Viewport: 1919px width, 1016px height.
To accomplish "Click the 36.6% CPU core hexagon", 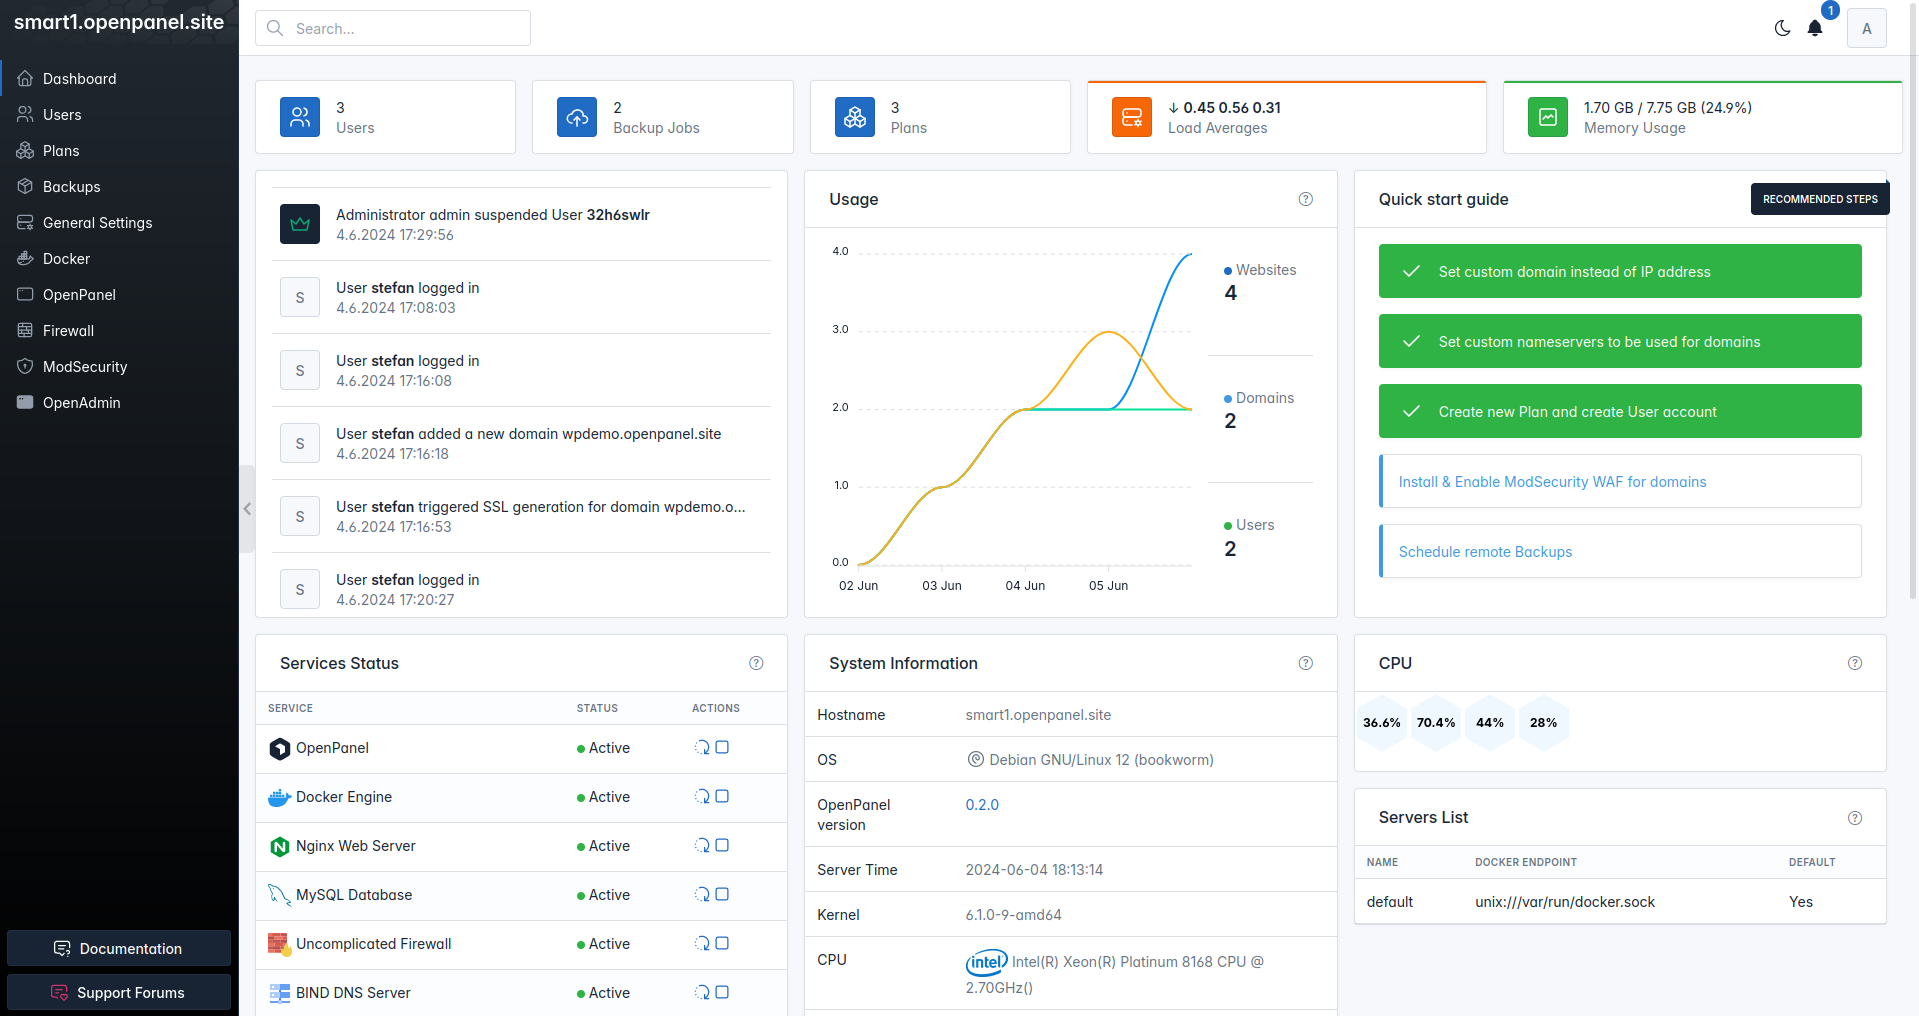I will coord(1382,722).
